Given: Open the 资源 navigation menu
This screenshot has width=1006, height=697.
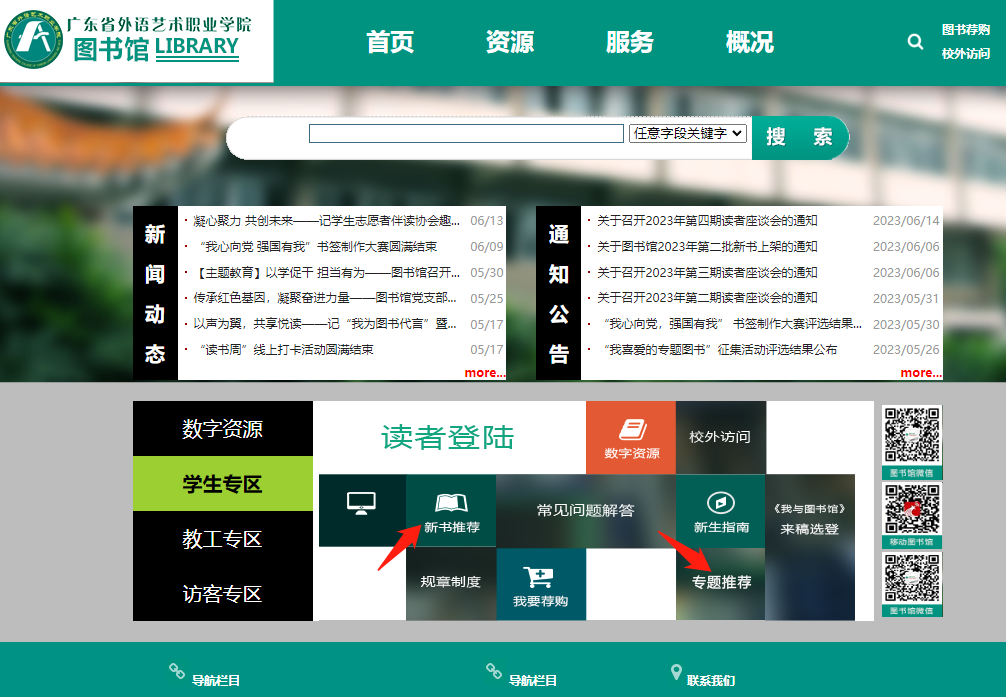Looking at the screenshot, I should [510, 42].
